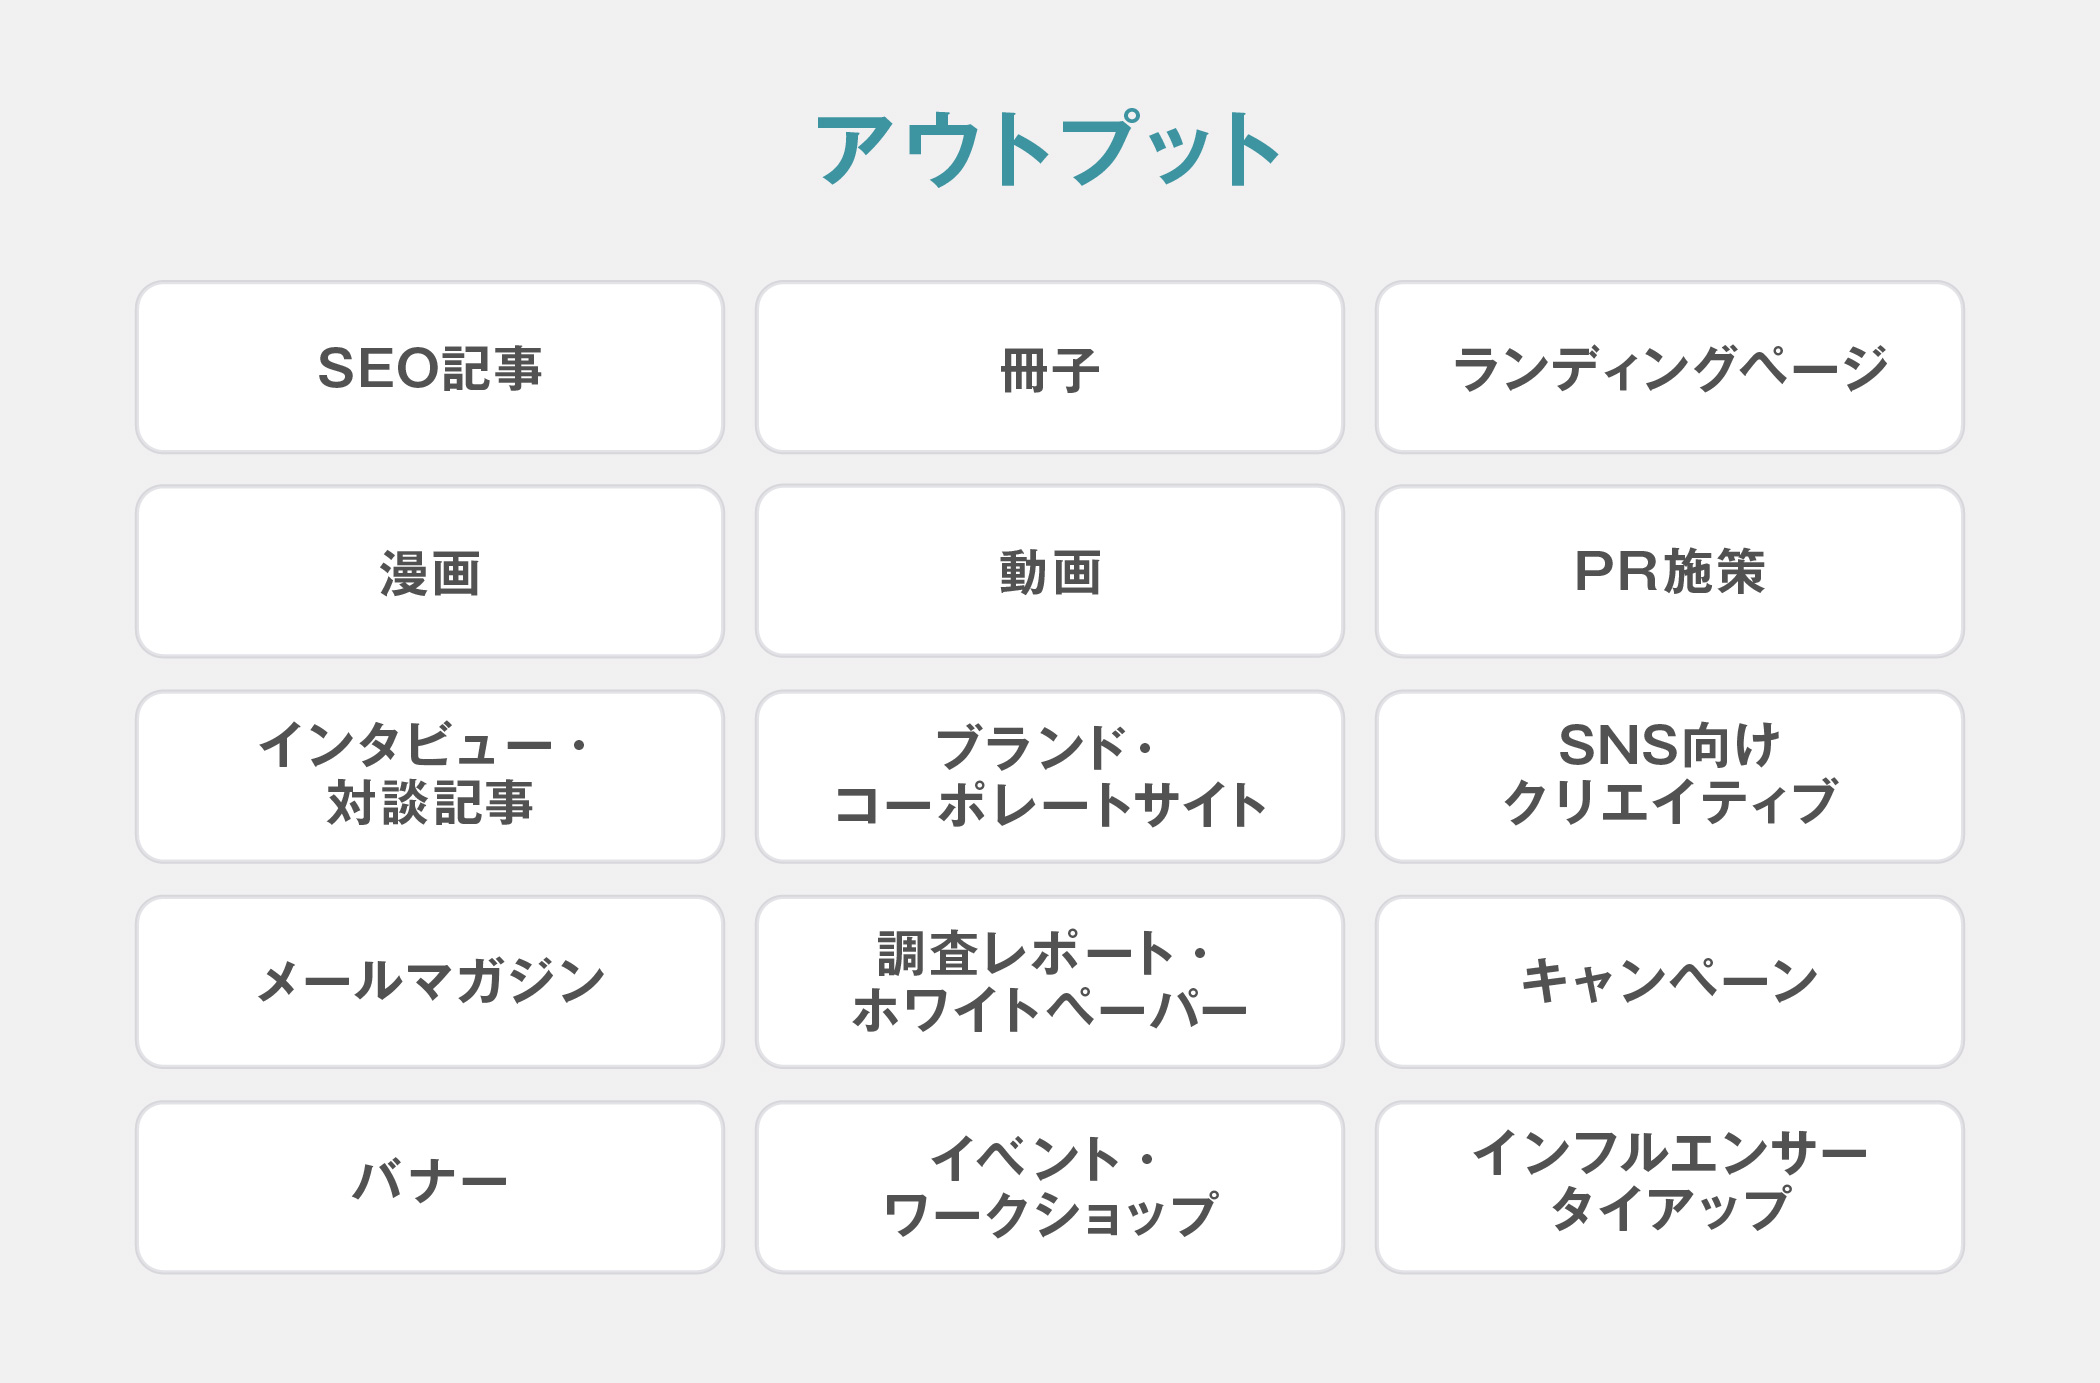2100x1383 pixels.
Task: Select the PR施策 card
Action: pos(1669,572)
